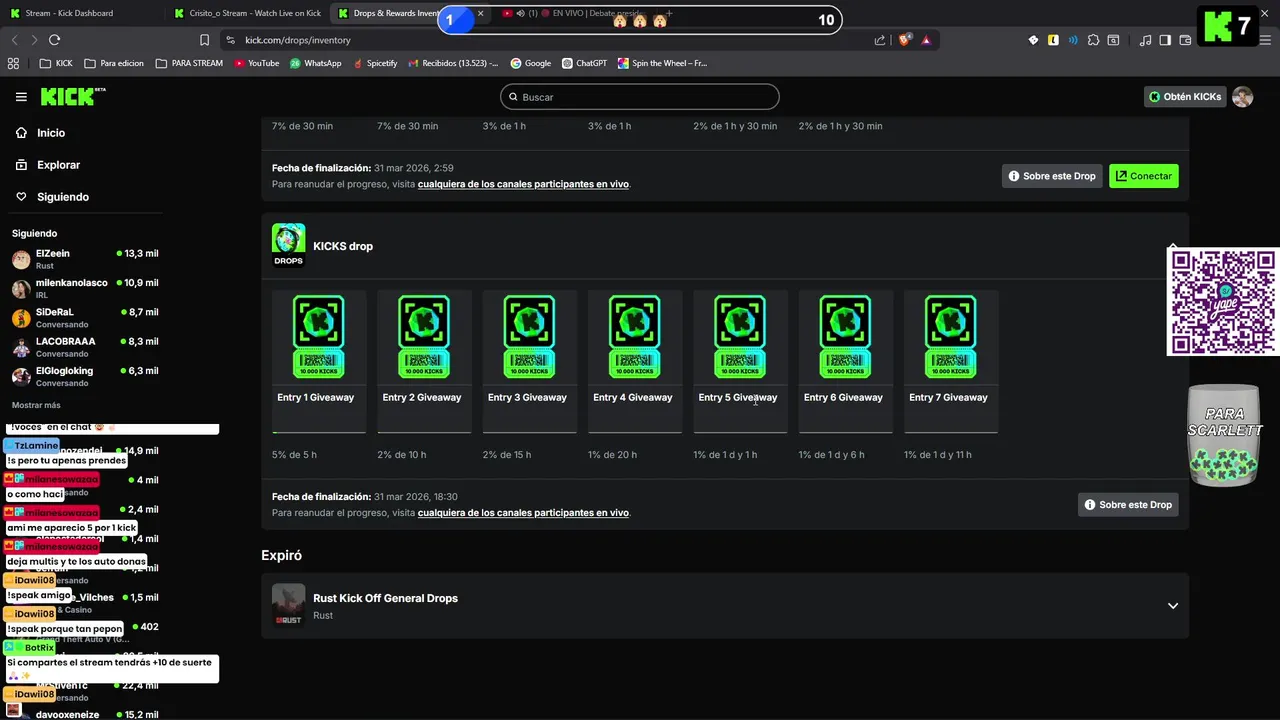Viewport: 1280px width, 720px height.
Task: Switch to Crisito_o Stream tab
Action: pos(246,13)
